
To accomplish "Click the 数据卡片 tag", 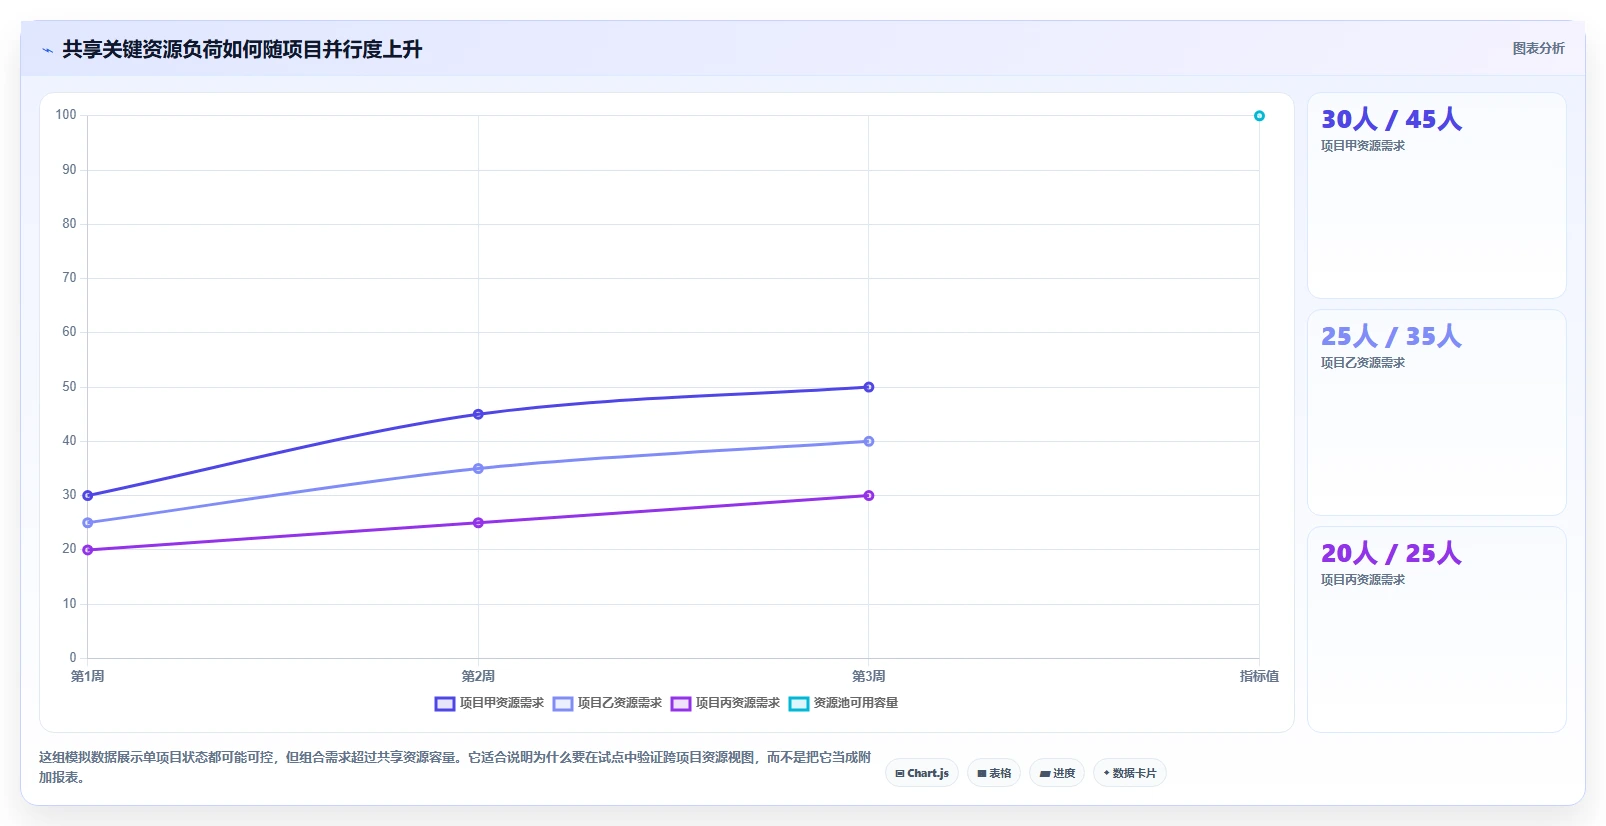I will tap(1130, 773).
